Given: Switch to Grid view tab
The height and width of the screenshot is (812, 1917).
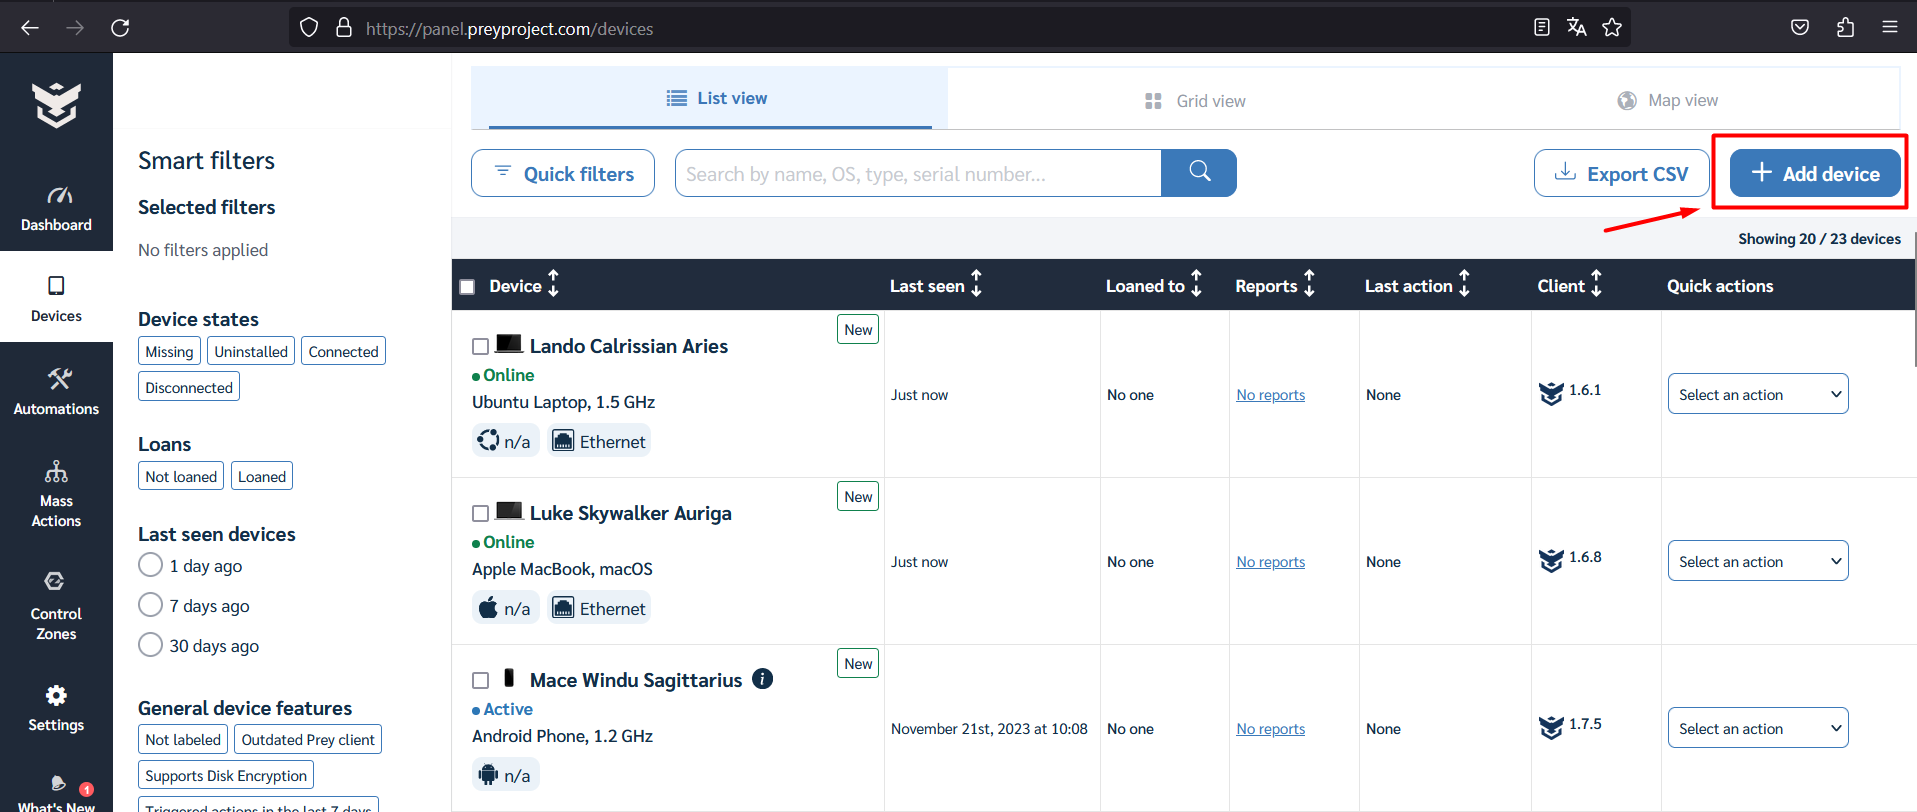Looking at the screenshot, I should [1195, 101].
